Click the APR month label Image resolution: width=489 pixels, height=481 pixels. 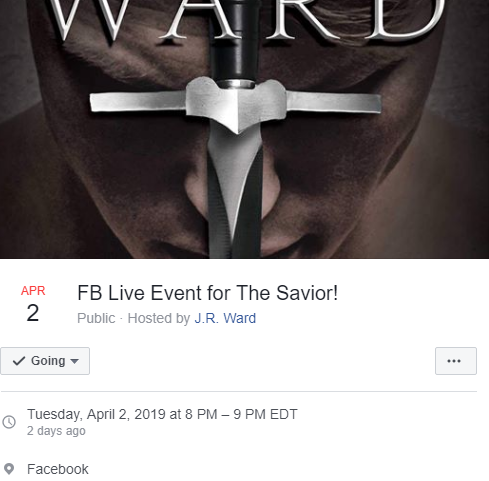pyautogui.click(x=33, y=291)
